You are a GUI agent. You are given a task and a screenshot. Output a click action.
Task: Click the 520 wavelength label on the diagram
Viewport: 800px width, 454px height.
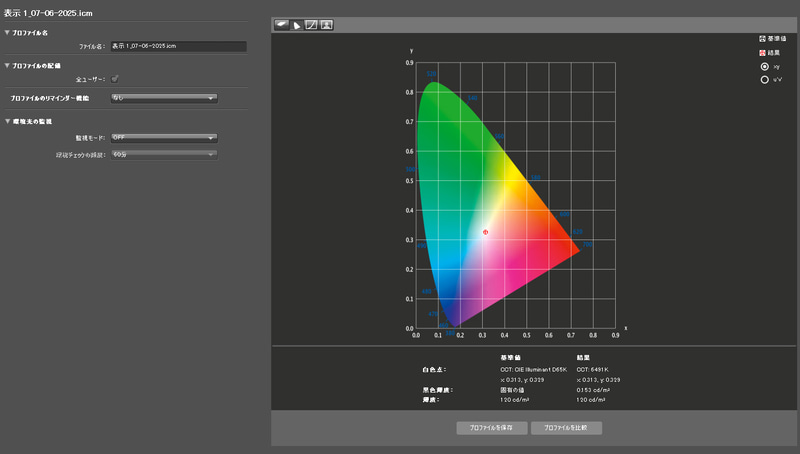431,74
